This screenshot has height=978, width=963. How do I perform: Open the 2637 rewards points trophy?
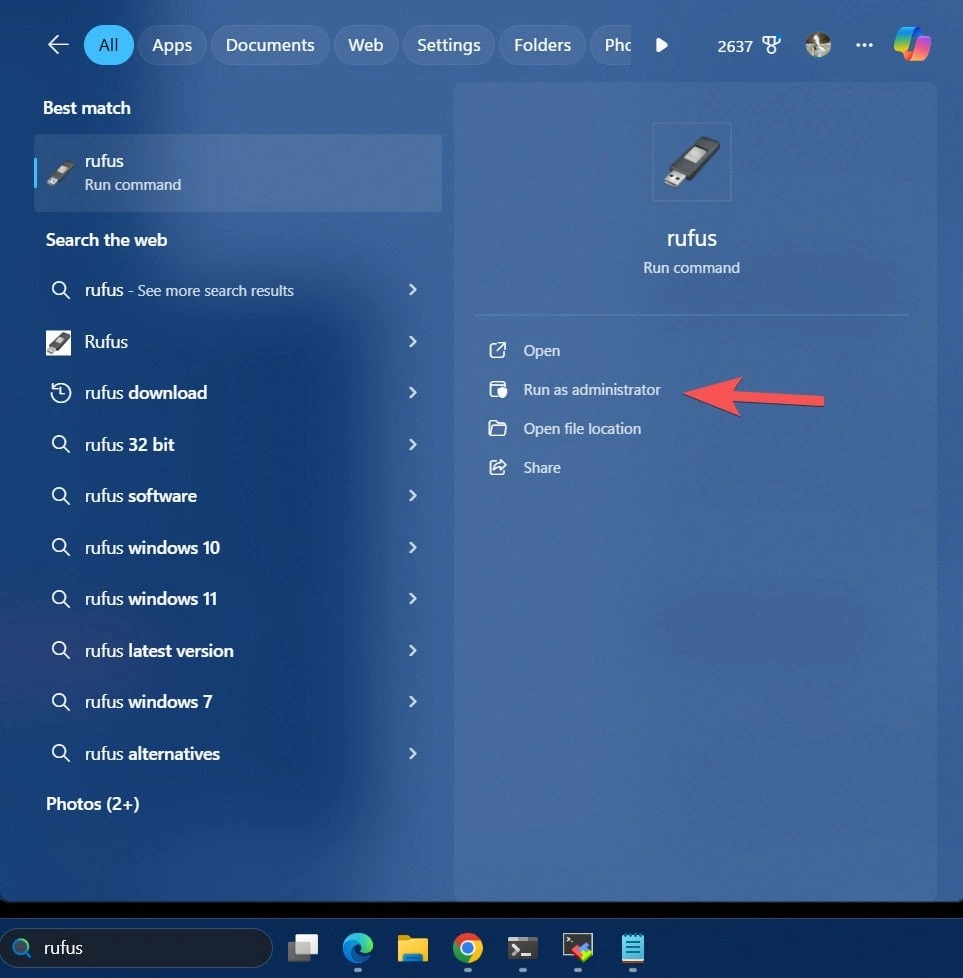click(x=748, y=46)
